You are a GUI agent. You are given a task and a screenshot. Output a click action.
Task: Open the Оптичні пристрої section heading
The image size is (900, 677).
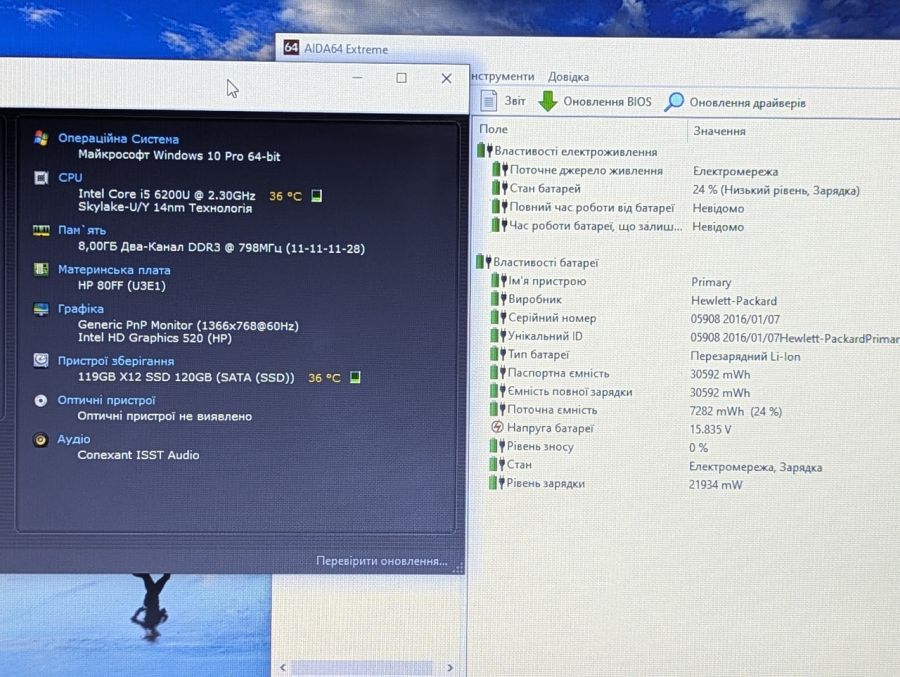pos(106,400)
